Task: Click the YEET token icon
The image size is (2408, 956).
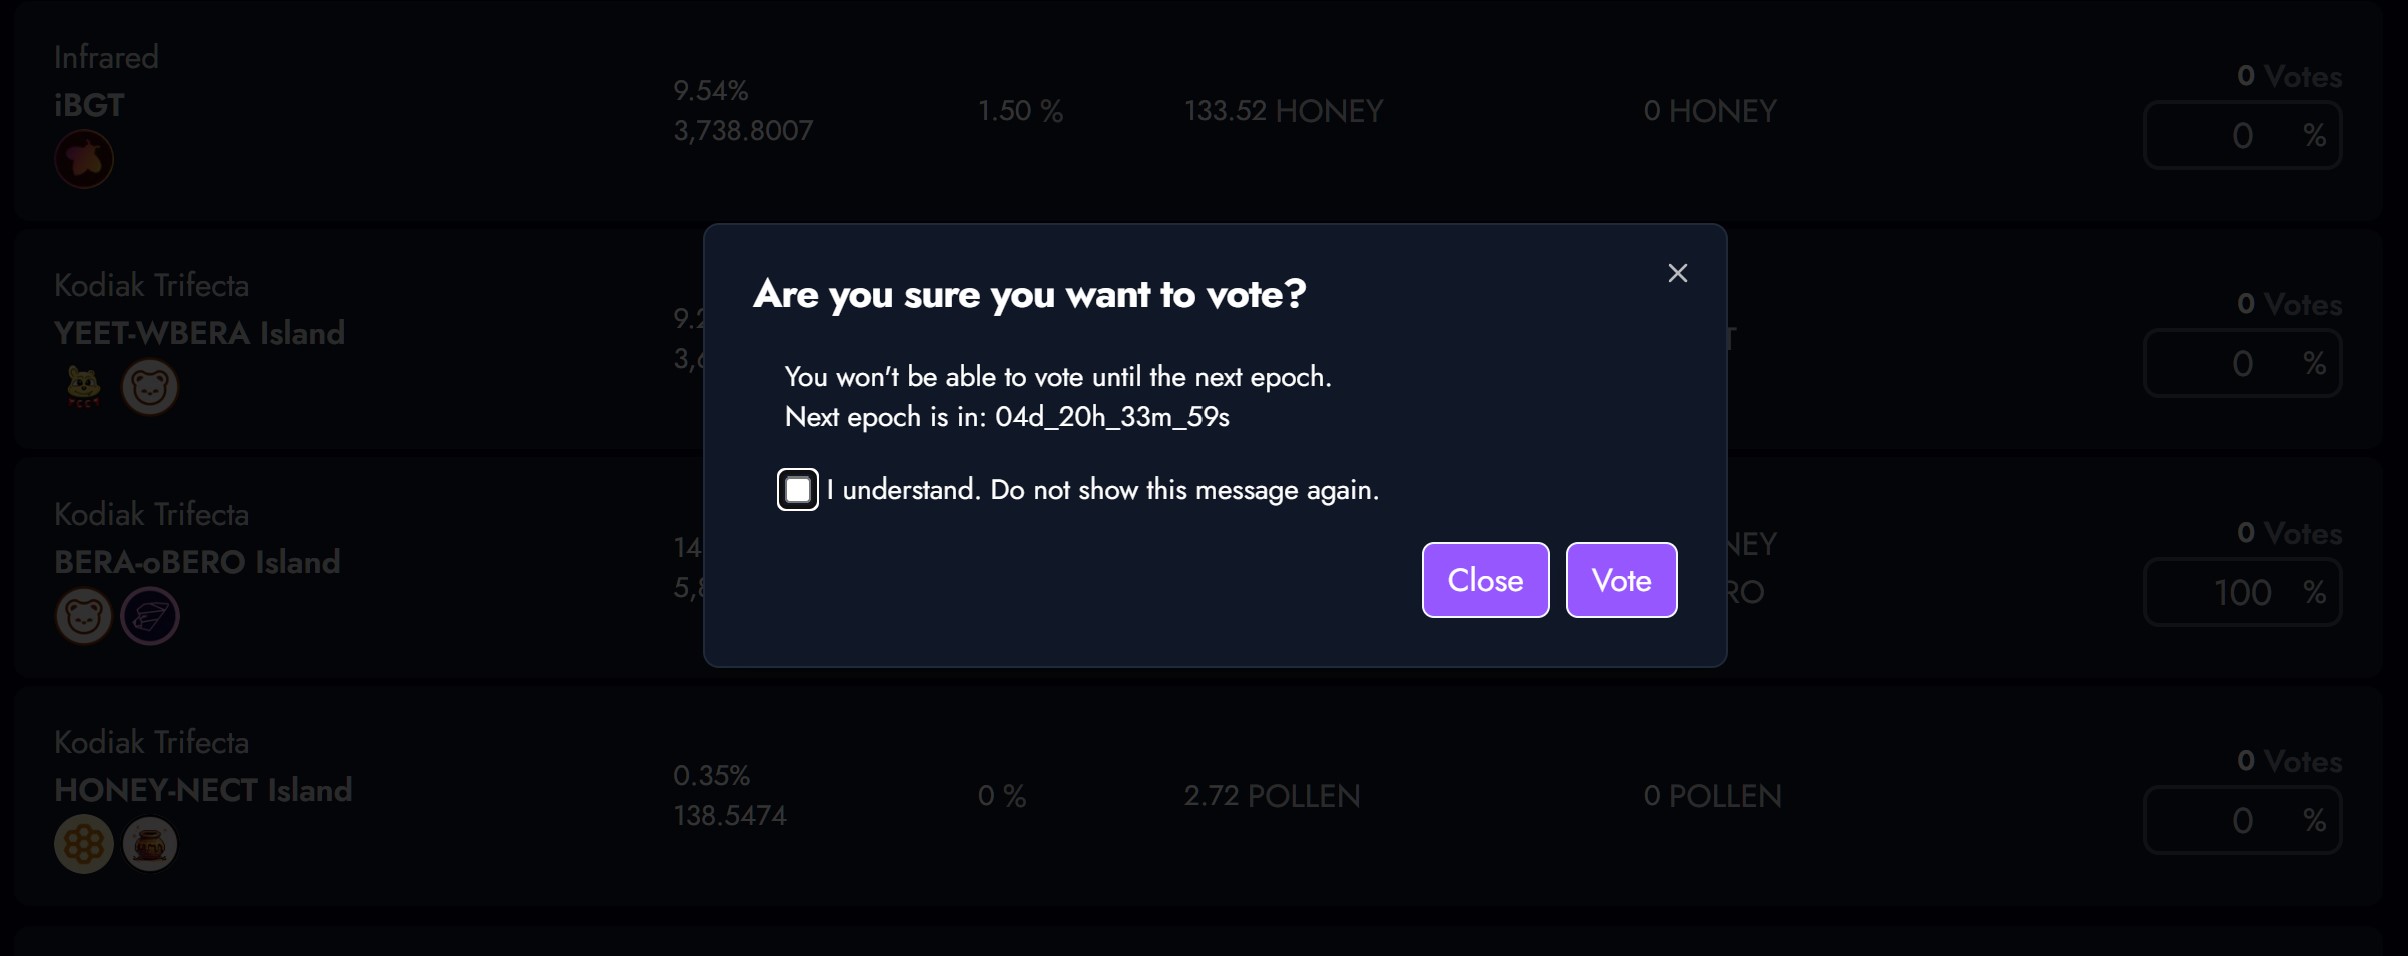Action: click(x=84, y=387)
